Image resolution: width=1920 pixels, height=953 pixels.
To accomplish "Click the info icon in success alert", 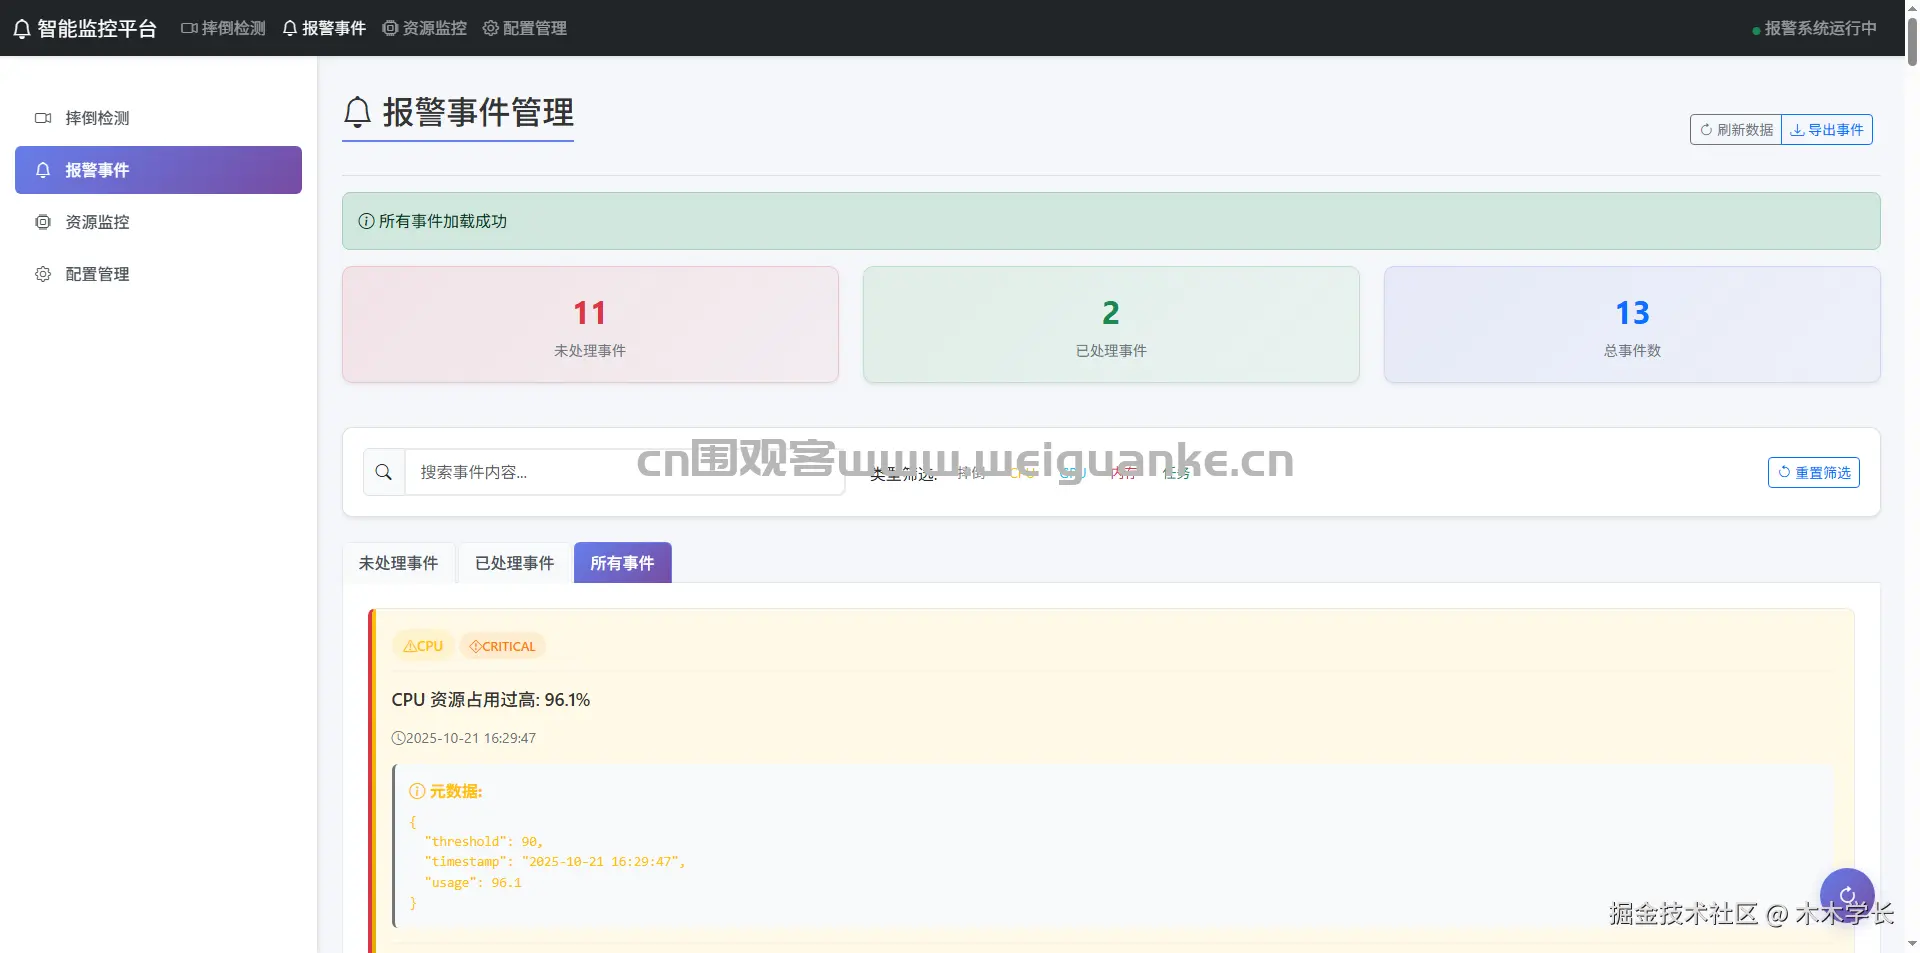I will [x=366, y=221].
